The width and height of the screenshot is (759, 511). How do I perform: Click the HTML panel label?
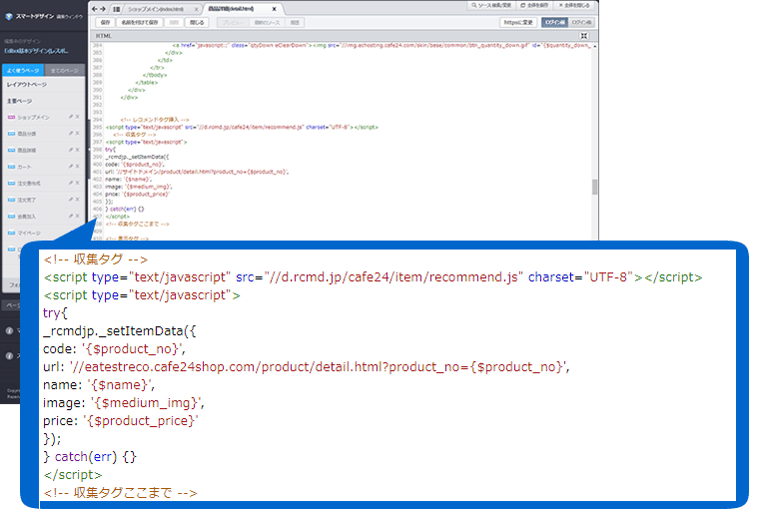pyautogui.click(x=103, y=36)
